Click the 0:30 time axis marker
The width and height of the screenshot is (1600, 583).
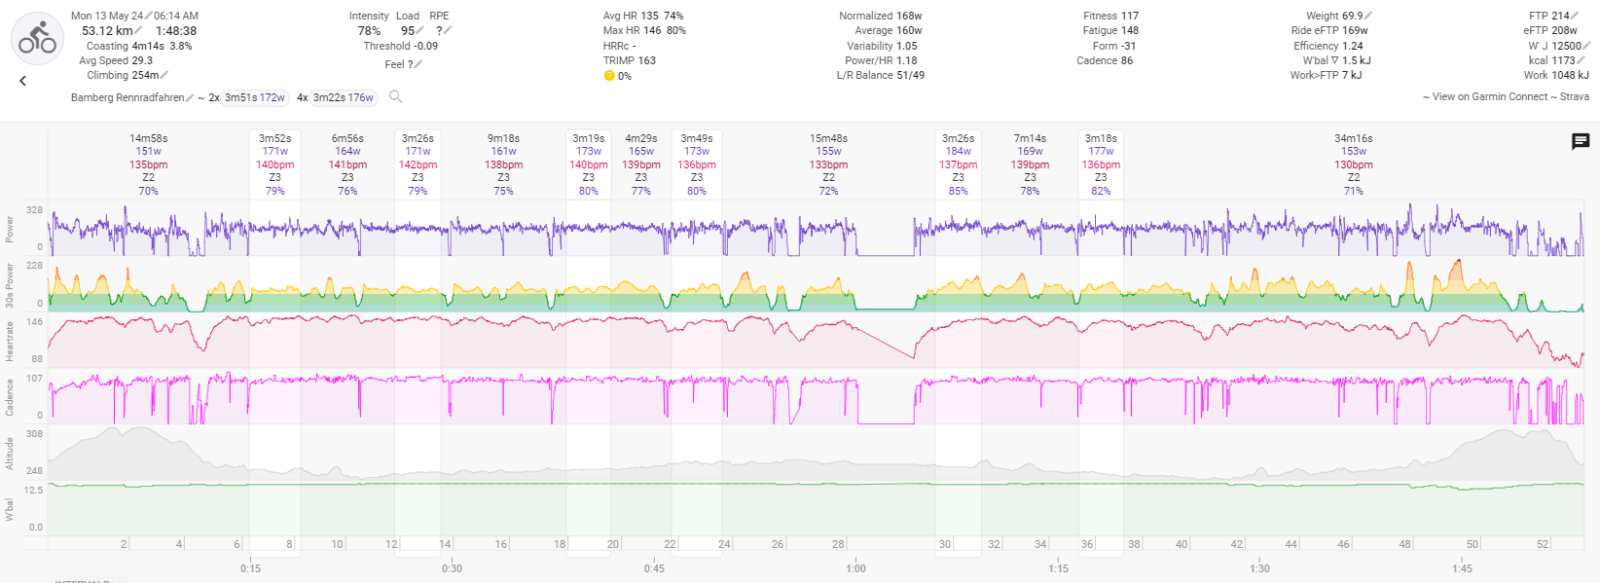(x=452, y=568)
